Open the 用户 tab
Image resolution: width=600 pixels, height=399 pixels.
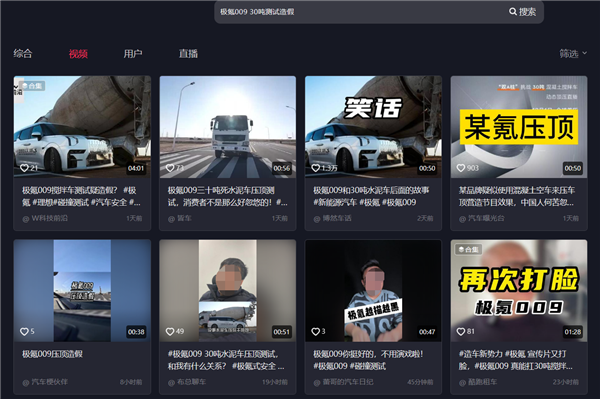pos(133,54)
